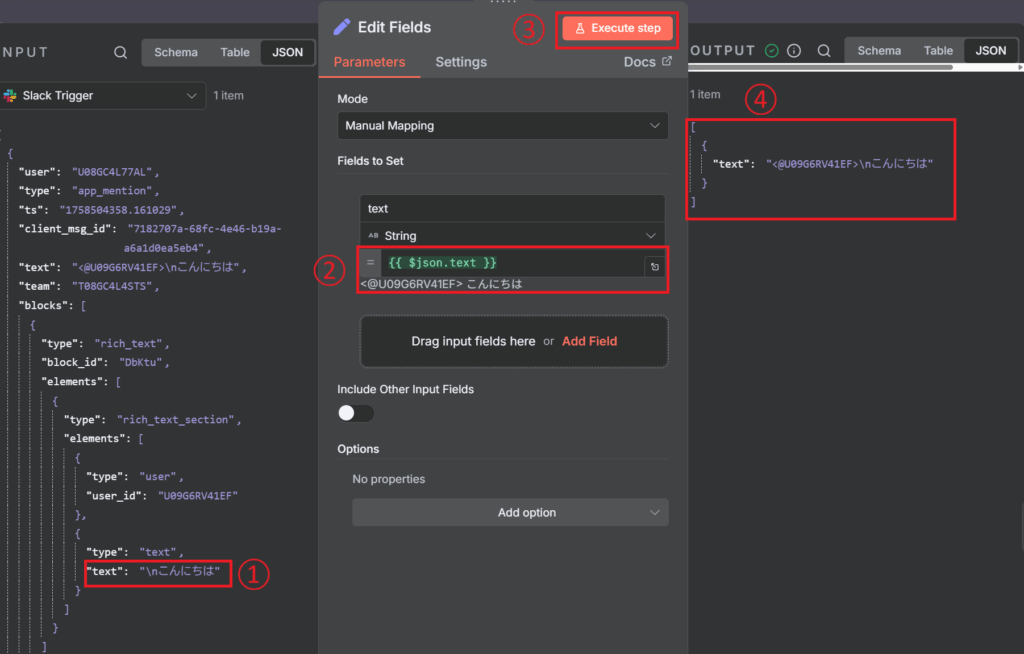Click the green success checkmark beside OUTPUT
1024x654 pixels.
click(x=772, y=51)
